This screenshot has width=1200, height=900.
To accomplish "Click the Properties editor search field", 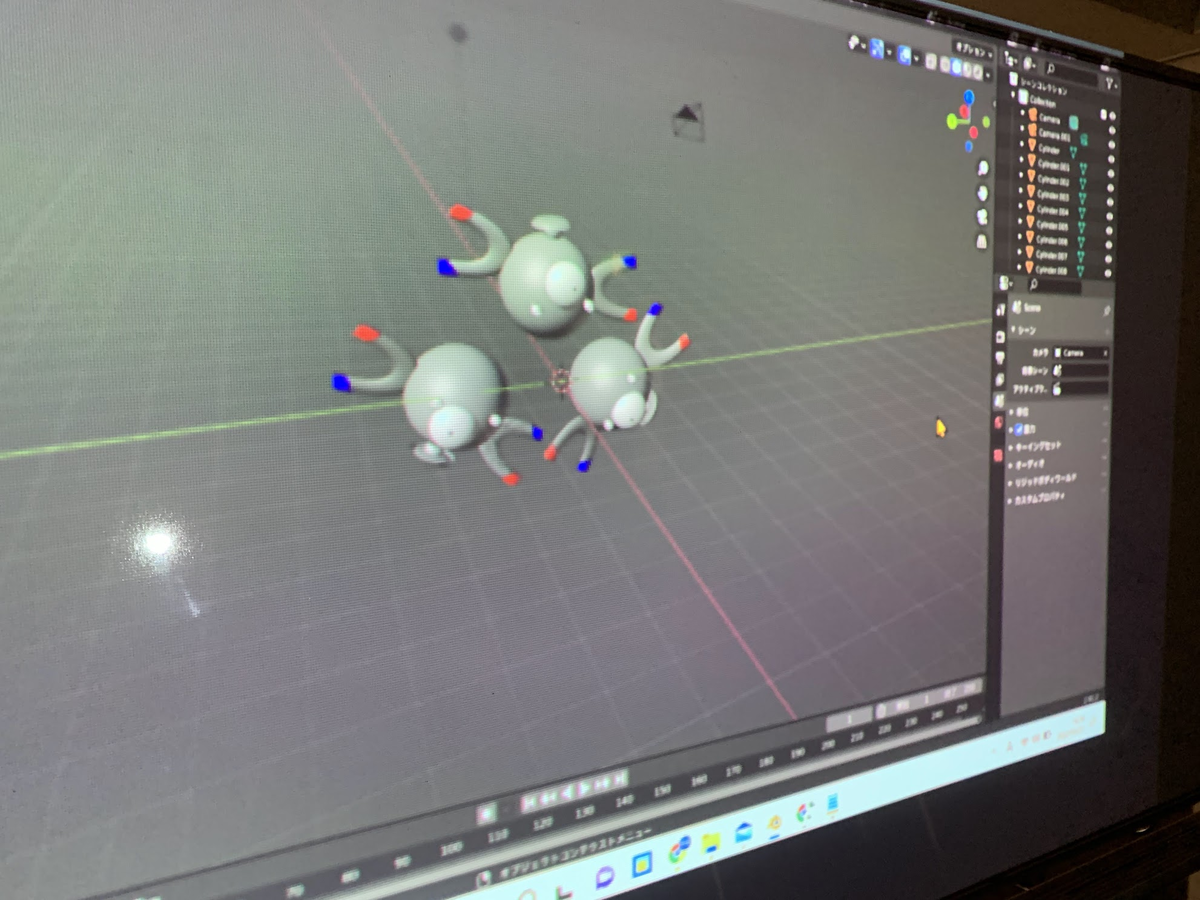I will coord(1055,284).
